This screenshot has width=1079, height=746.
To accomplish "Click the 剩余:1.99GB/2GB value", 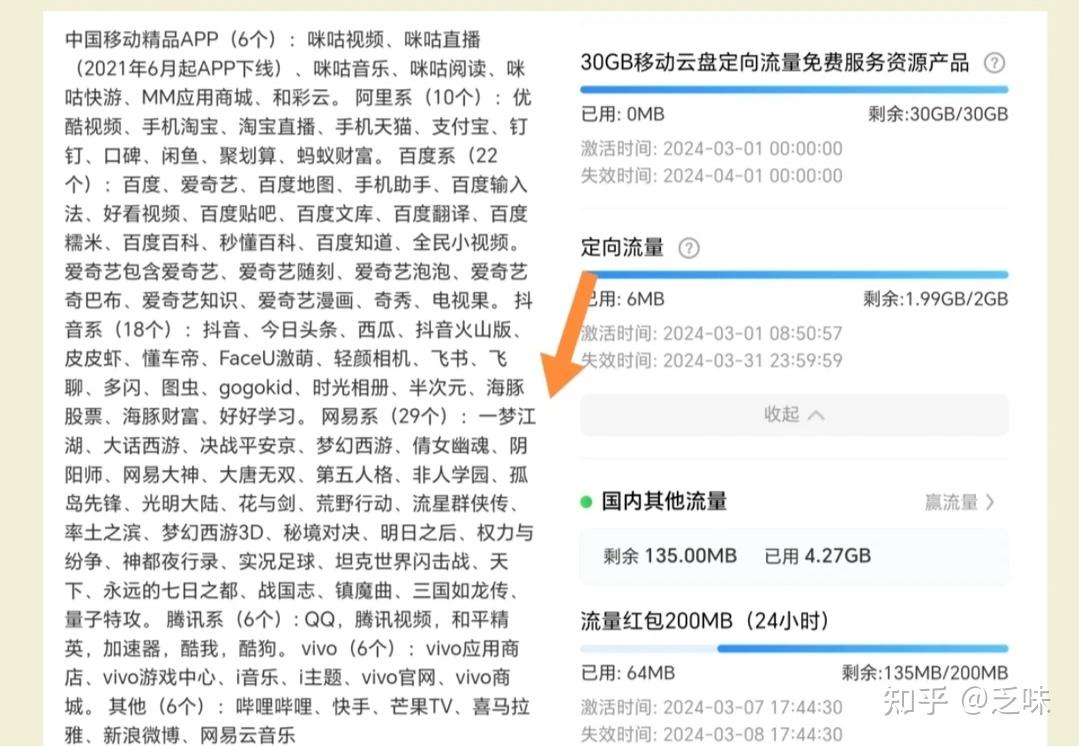I will point(936,299).
